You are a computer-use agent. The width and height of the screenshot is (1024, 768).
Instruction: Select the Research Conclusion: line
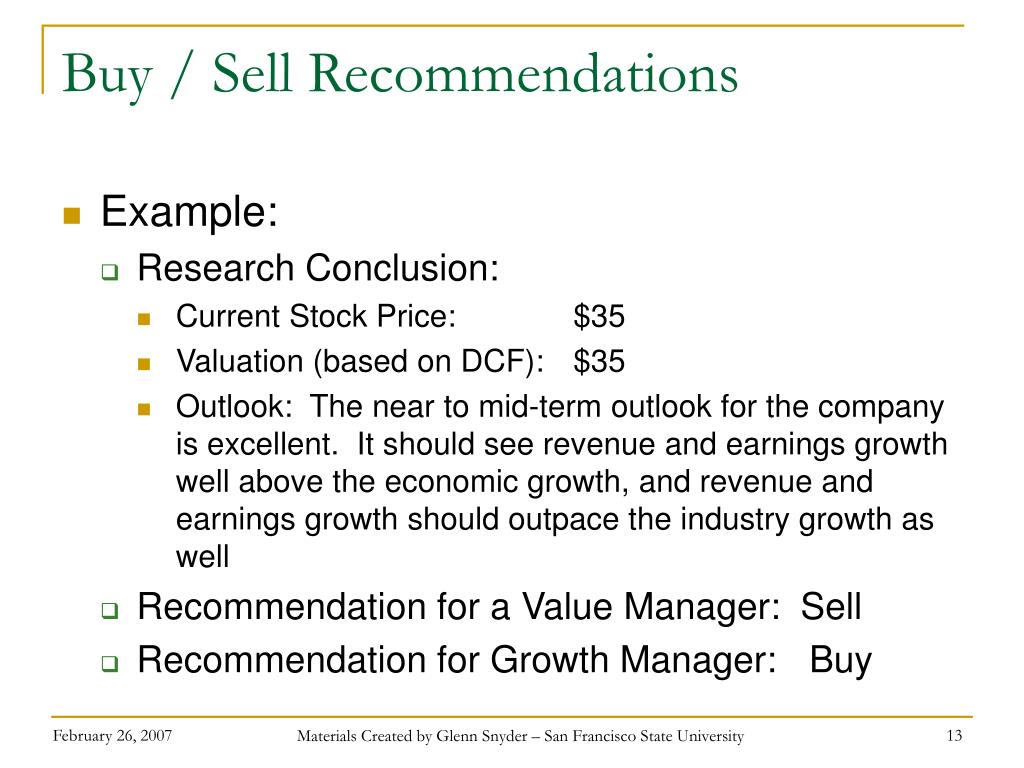(318, 268)
